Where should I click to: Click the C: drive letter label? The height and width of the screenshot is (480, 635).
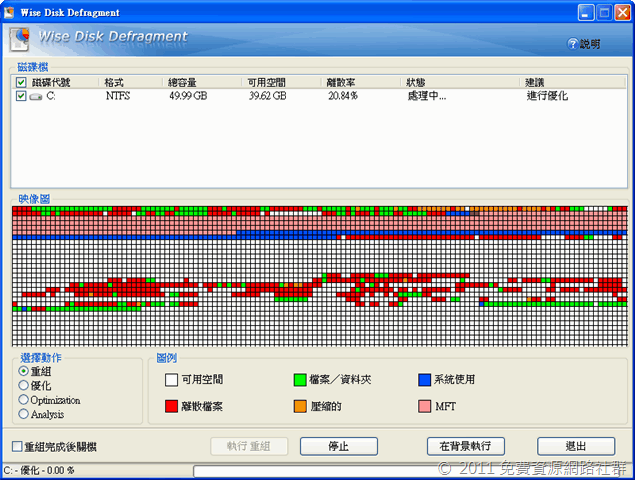[51, 96]
